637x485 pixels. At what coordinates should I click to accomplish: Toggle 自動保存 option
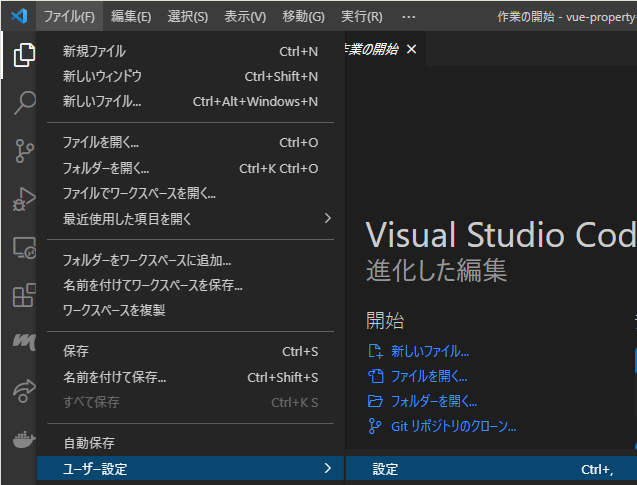(191, 443)
